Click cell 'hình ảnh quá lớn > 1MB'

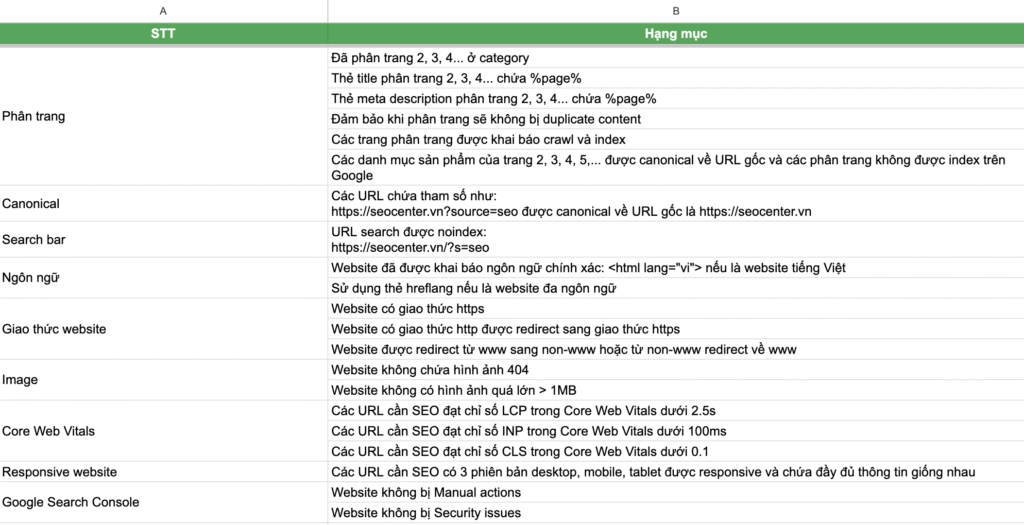click(676, 390)
